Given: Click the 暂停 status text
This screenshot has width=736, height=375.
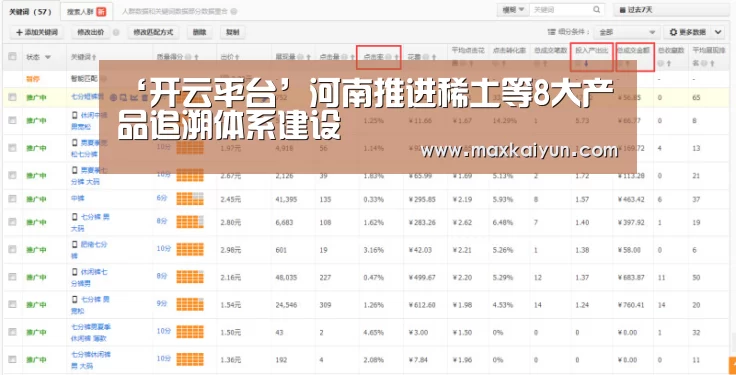Looking at the screenshot, I should pyautogui.click(x=33, y=79).
